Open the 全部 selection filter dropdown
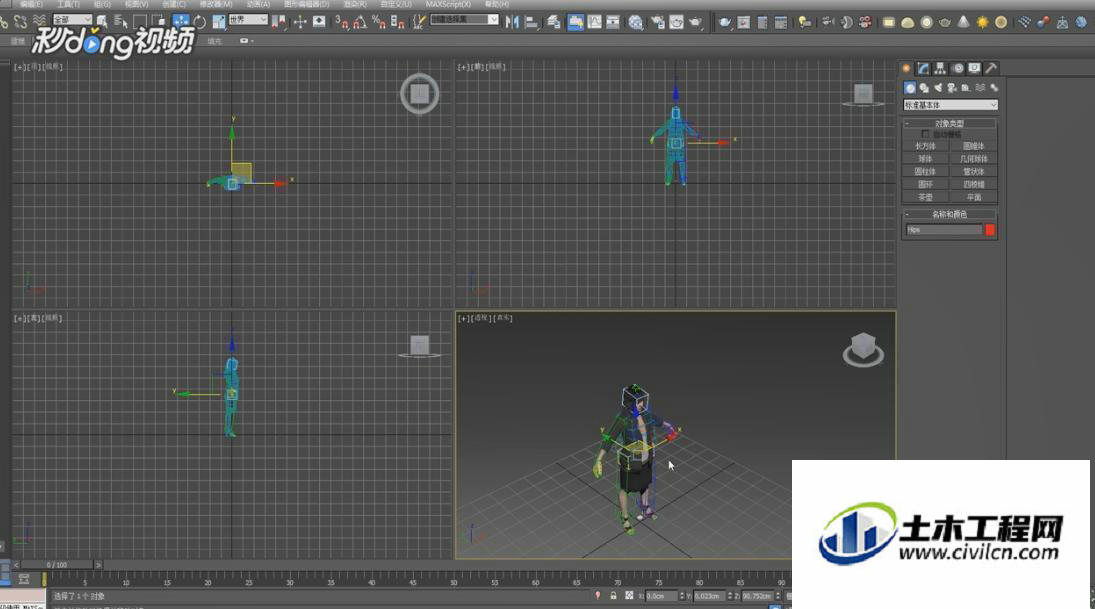This screenshot has width=1095, height=609. click(72, 20)
